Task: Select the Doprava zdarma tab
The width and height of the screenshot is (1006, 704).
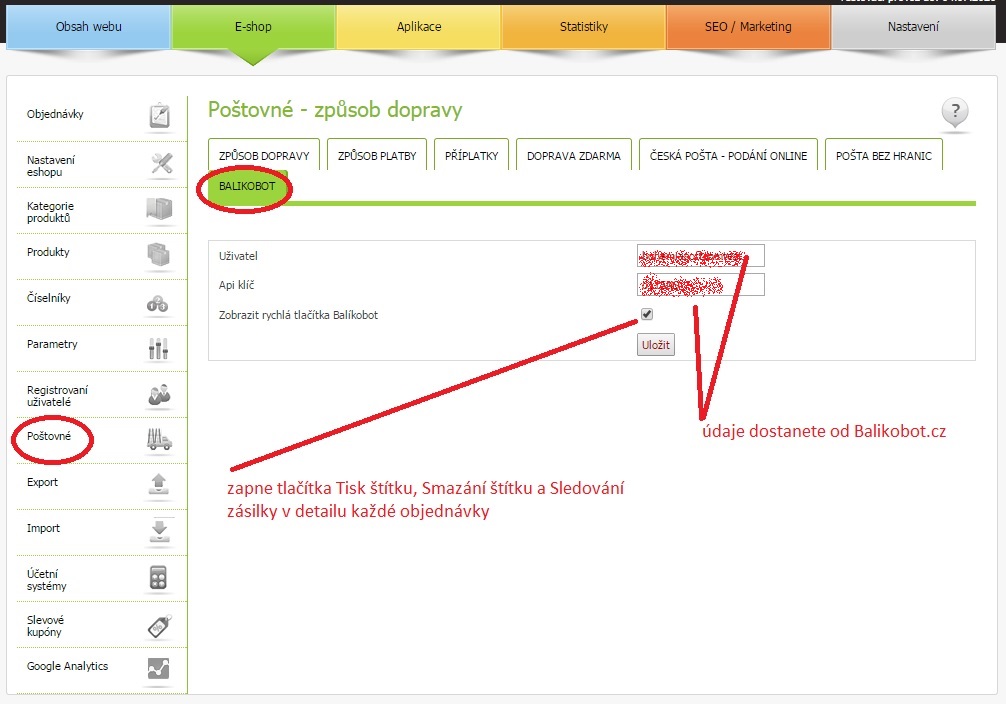Action: (x=574, y=155)
